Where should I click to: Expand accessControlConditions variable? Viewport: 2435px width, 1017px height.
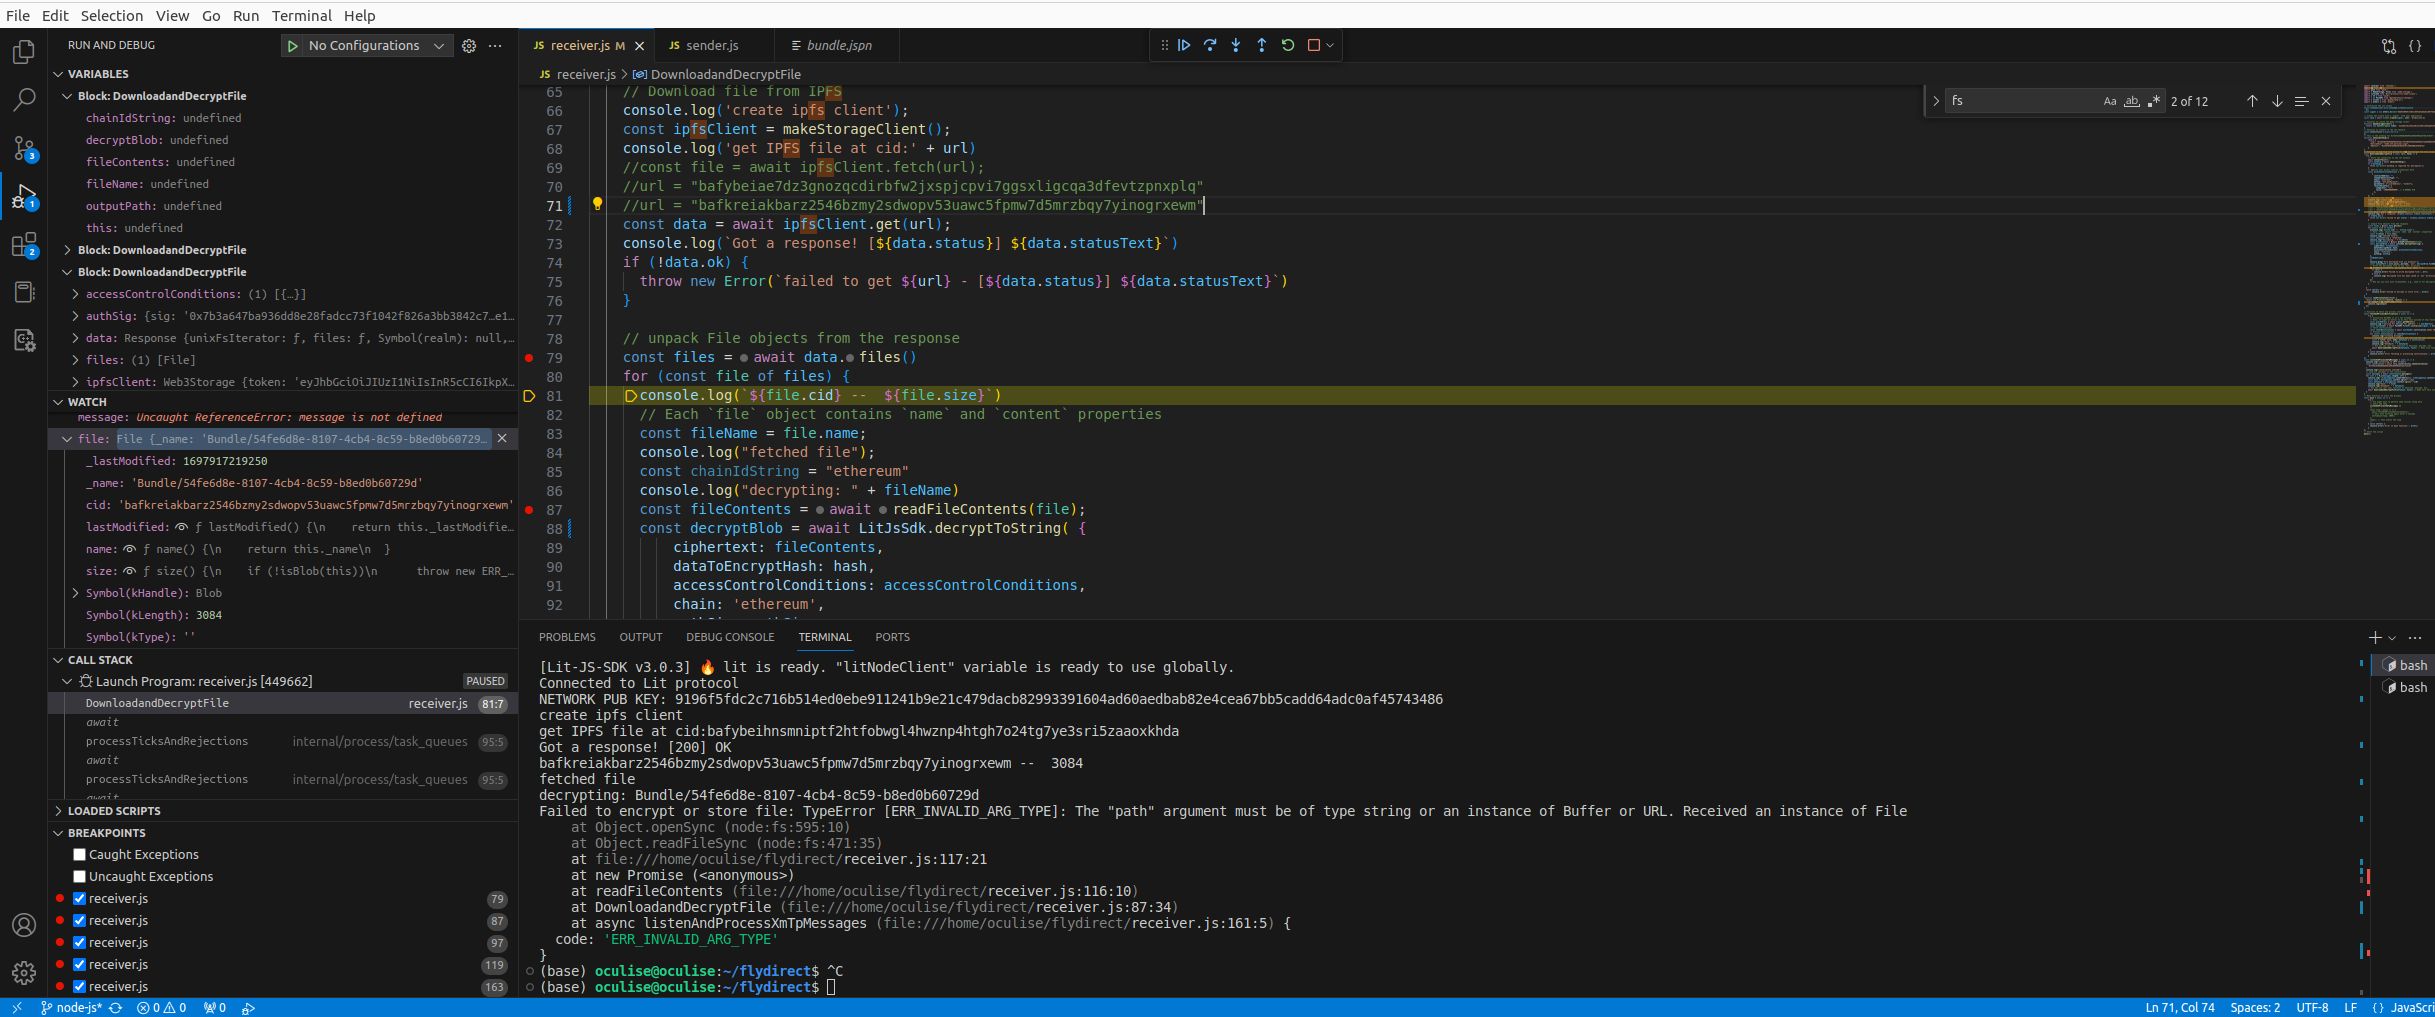(x=76, y=294)
